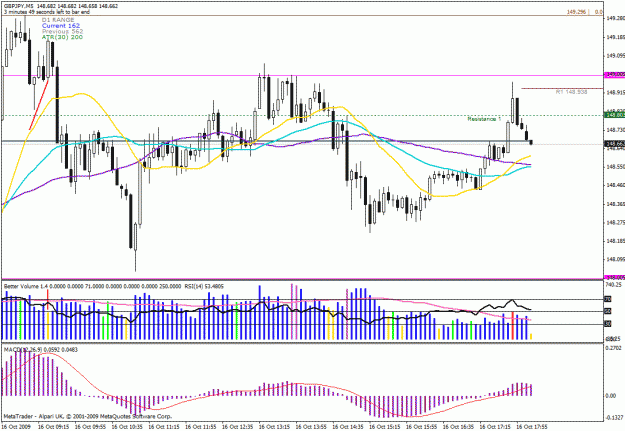The width and height of the screenshot is (625, 431).
Task: Click the 'R1 148.938' pivot label
Action: (571, 92)
